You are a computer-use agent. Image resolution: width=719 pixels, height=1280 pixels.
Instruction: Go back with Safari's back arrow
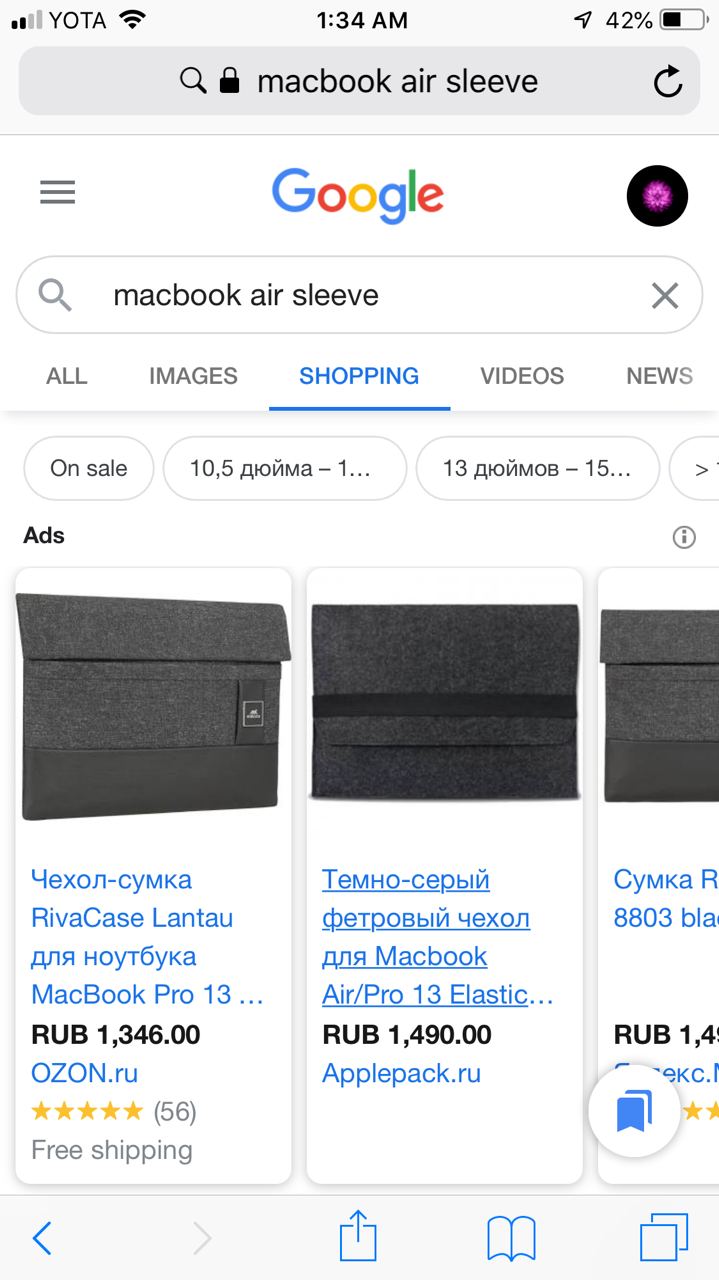[x=42, y=1238]
